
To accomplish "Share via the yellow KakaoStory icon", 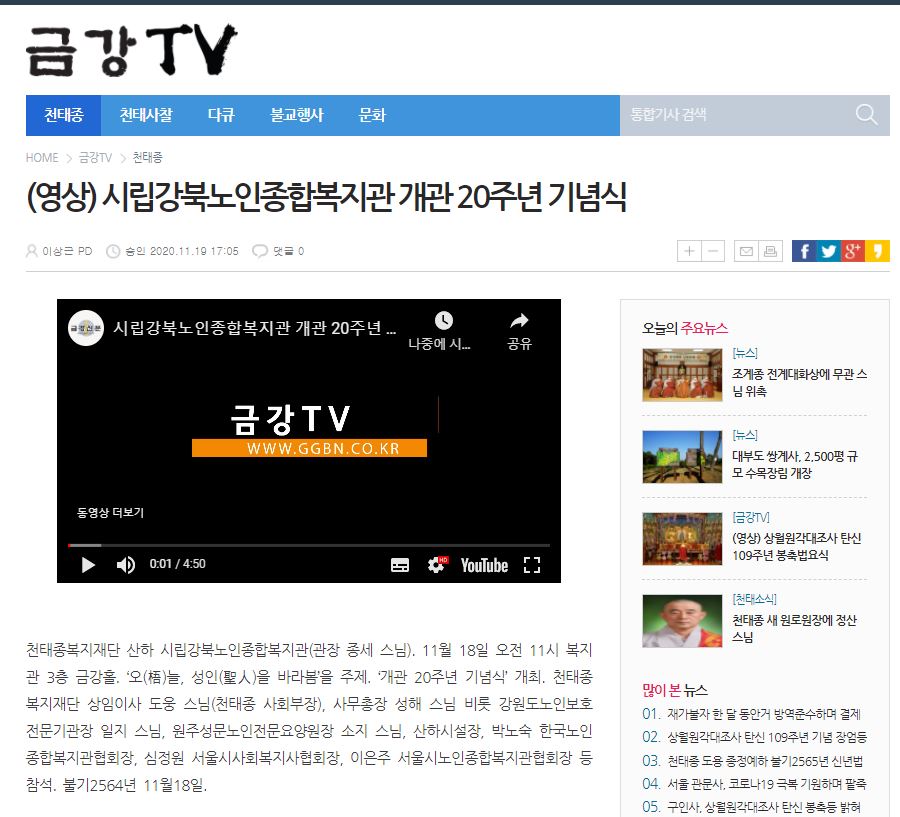I will point(878,251).
